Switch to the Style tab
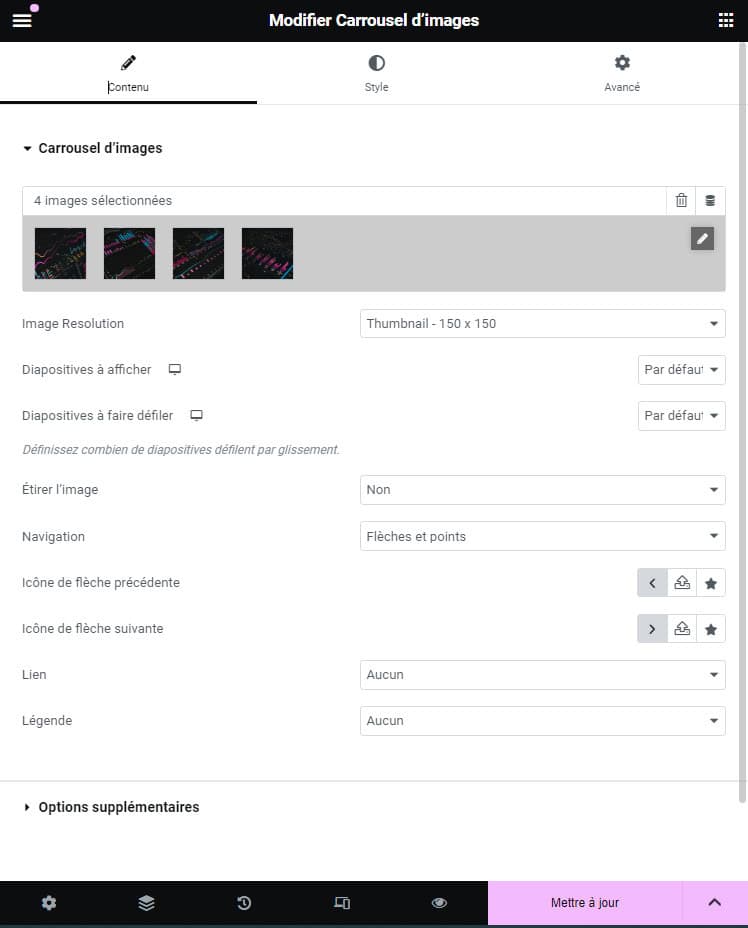748x928 pixels. pos(376,73)
